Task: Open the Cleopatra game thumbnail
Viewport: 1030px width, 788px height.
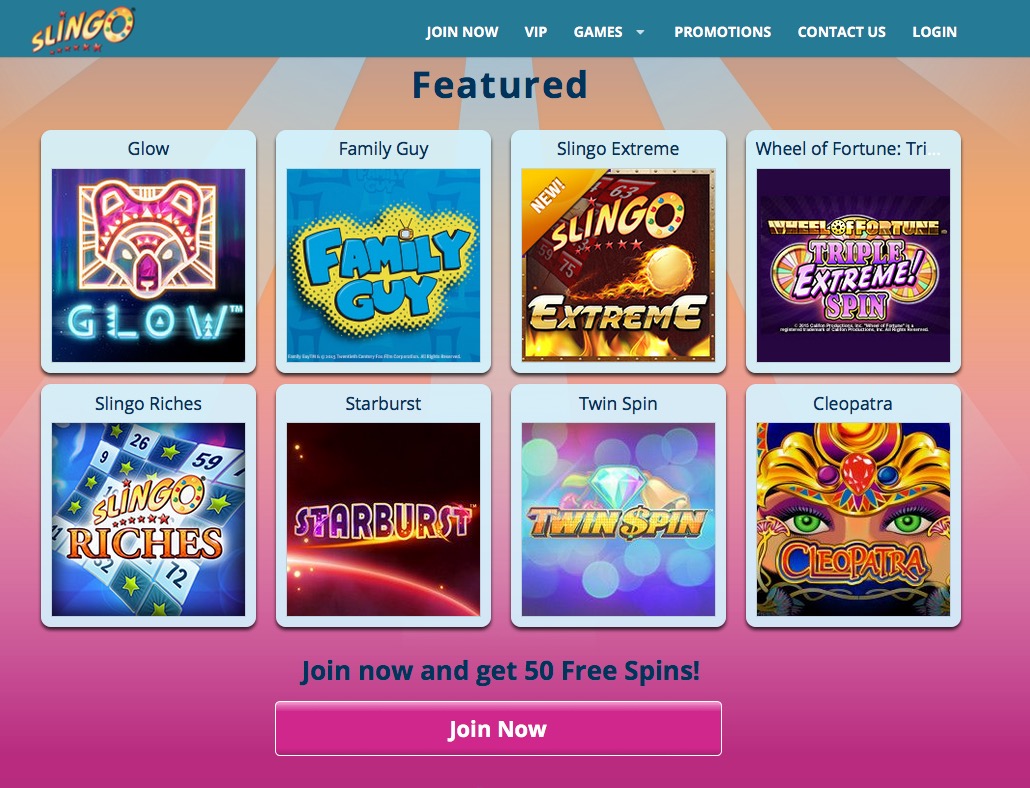Action: pyautogui.click(x=853, y=519)
